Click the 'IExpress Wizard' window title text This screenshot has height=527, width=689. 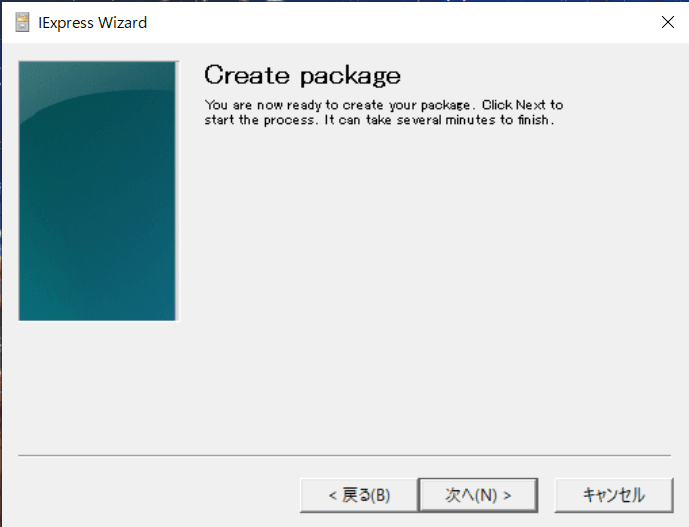(x=92, y=23)
